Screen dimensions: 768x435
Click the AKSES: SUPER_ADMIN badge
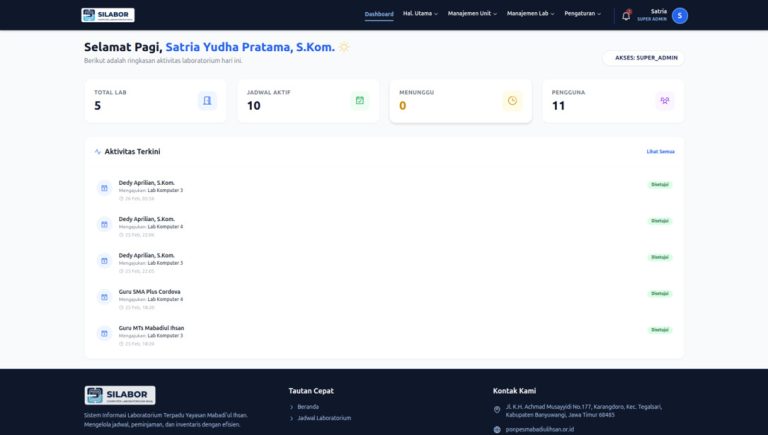click(x=644, y=58)
